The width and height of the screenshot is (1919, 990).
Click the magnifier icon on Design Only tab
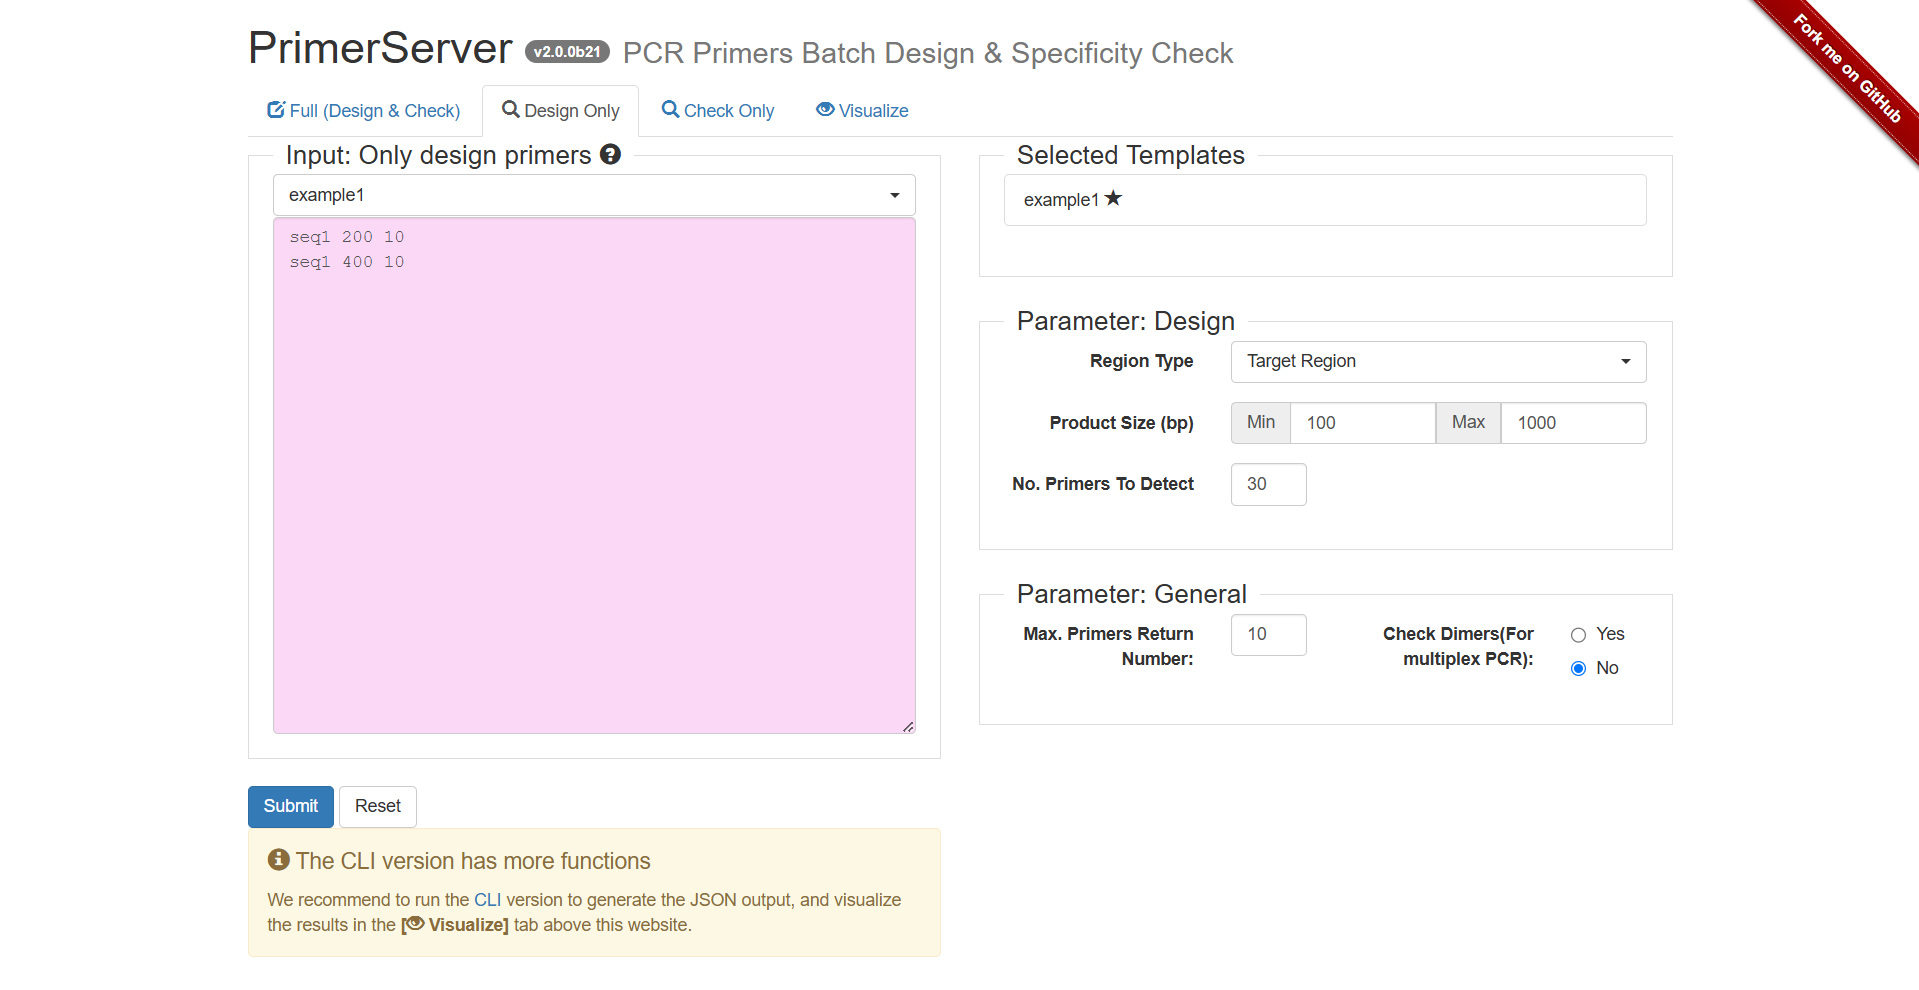point(512,110)
